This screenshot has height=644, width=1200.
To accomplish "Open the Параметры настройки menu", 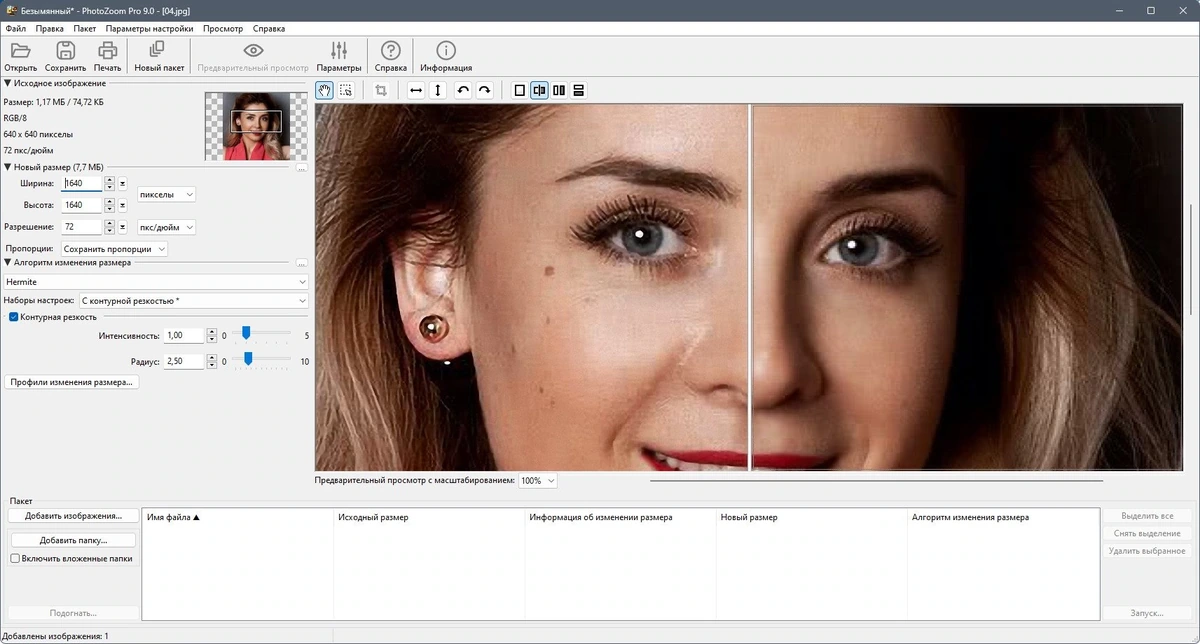I will [149, 29].
